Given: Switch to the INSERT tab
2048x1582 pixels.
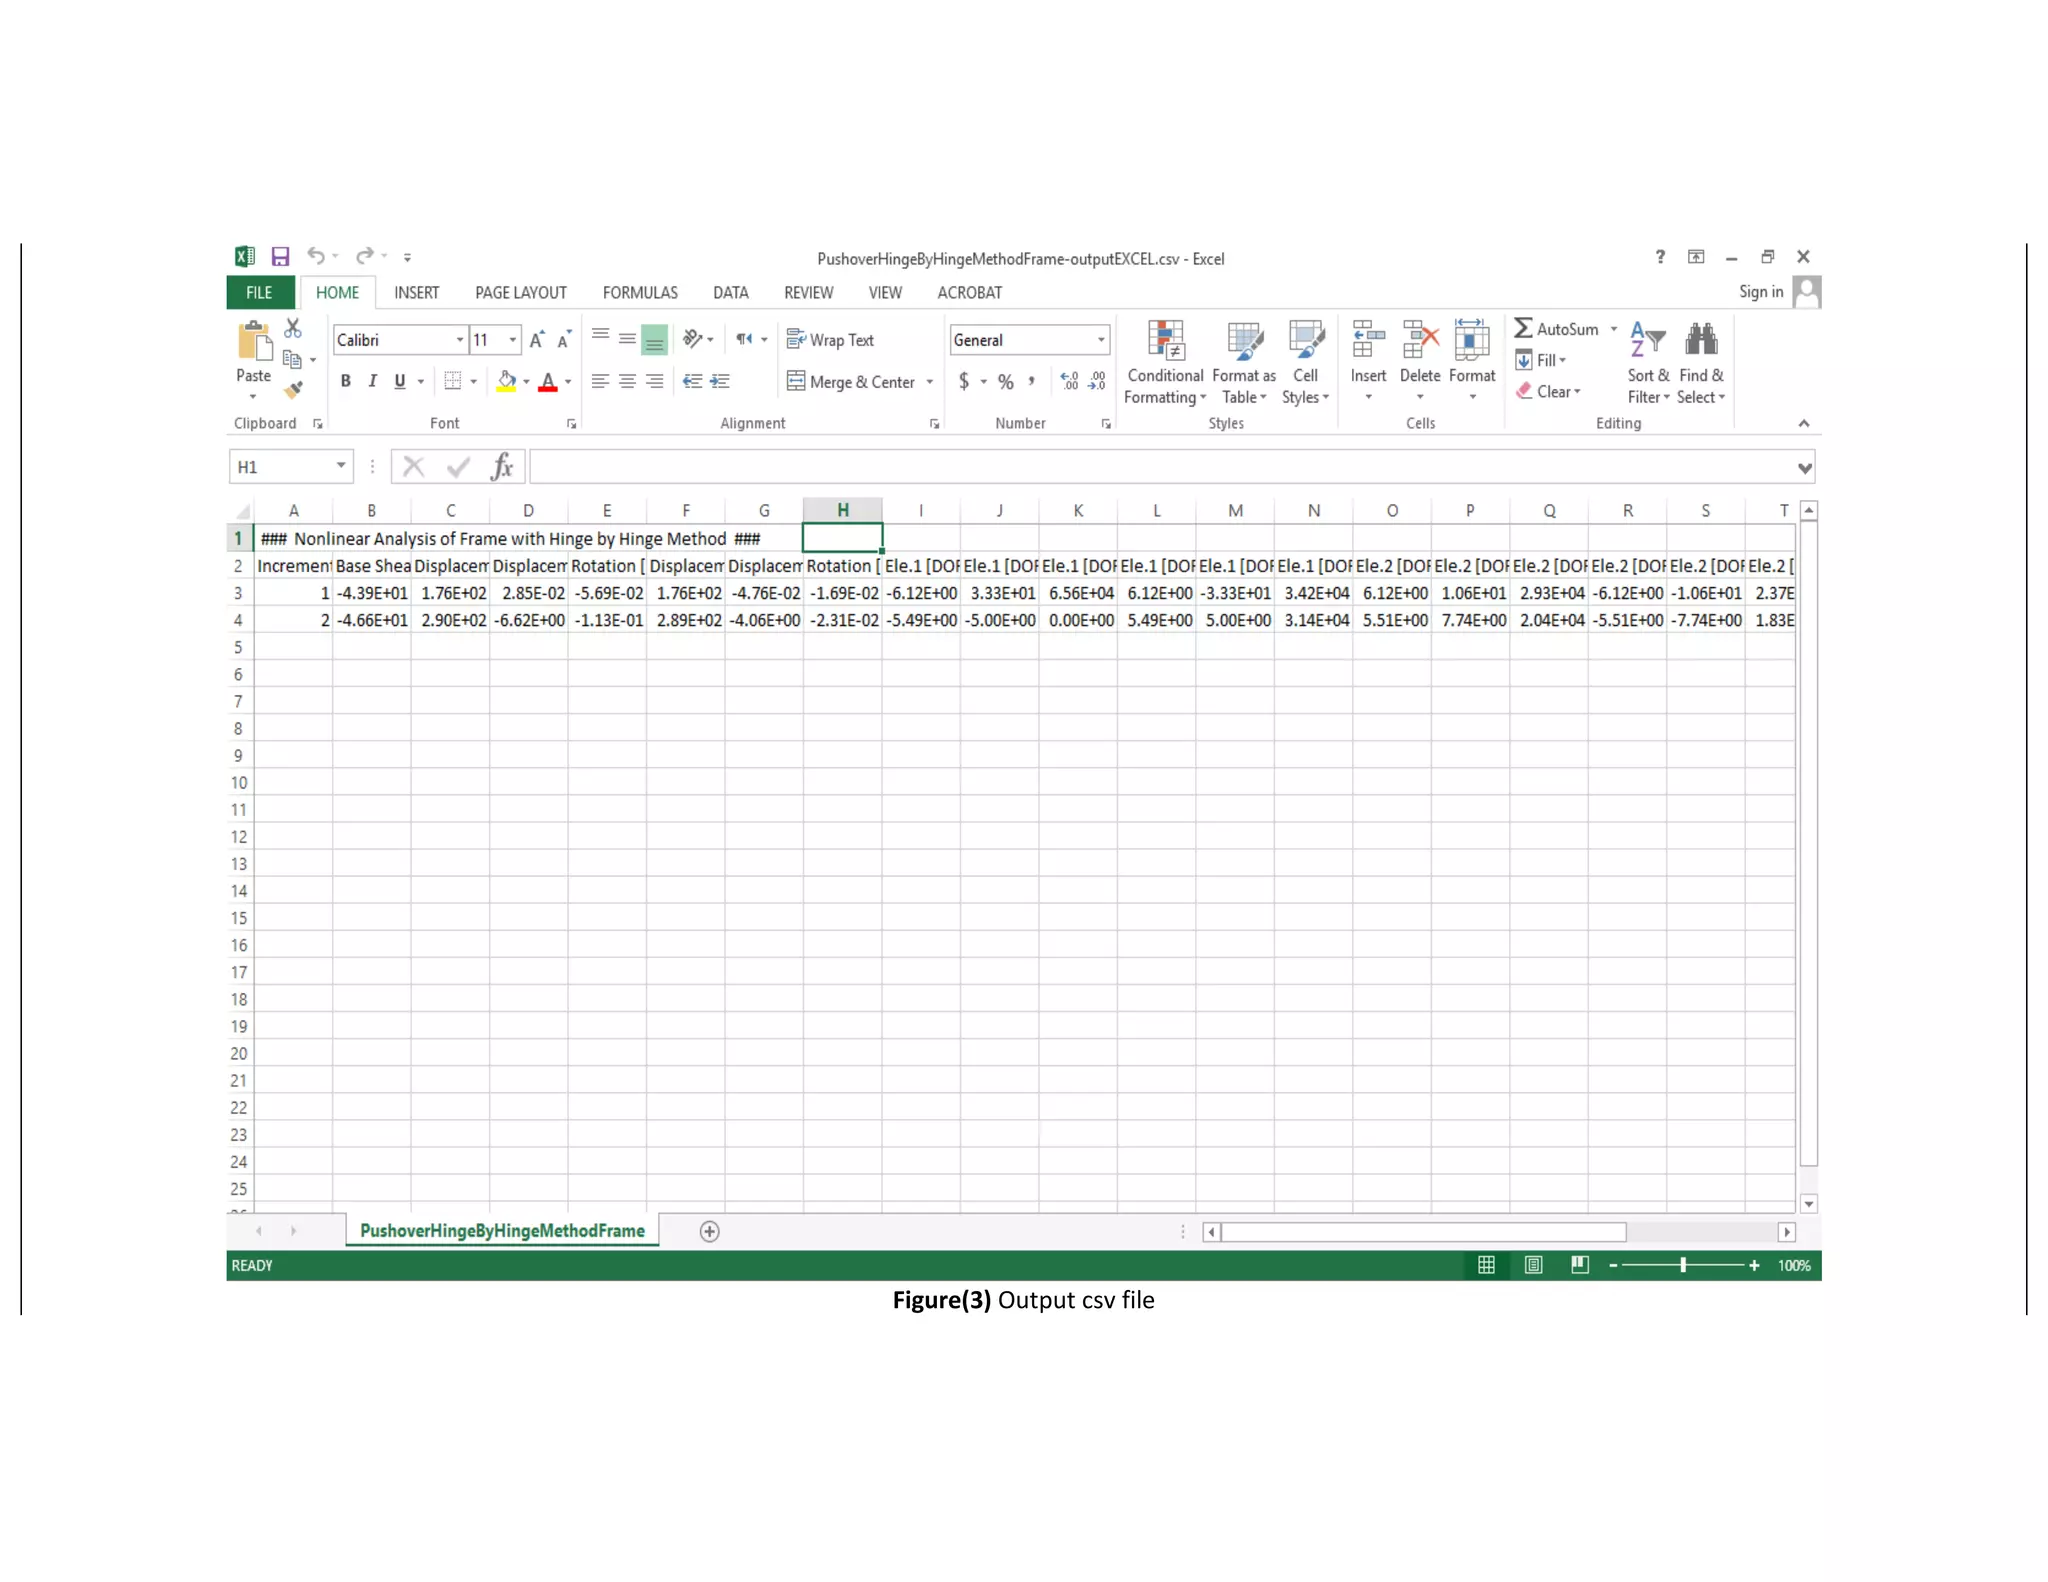Looking at the screenshot, I should point(416,292).
